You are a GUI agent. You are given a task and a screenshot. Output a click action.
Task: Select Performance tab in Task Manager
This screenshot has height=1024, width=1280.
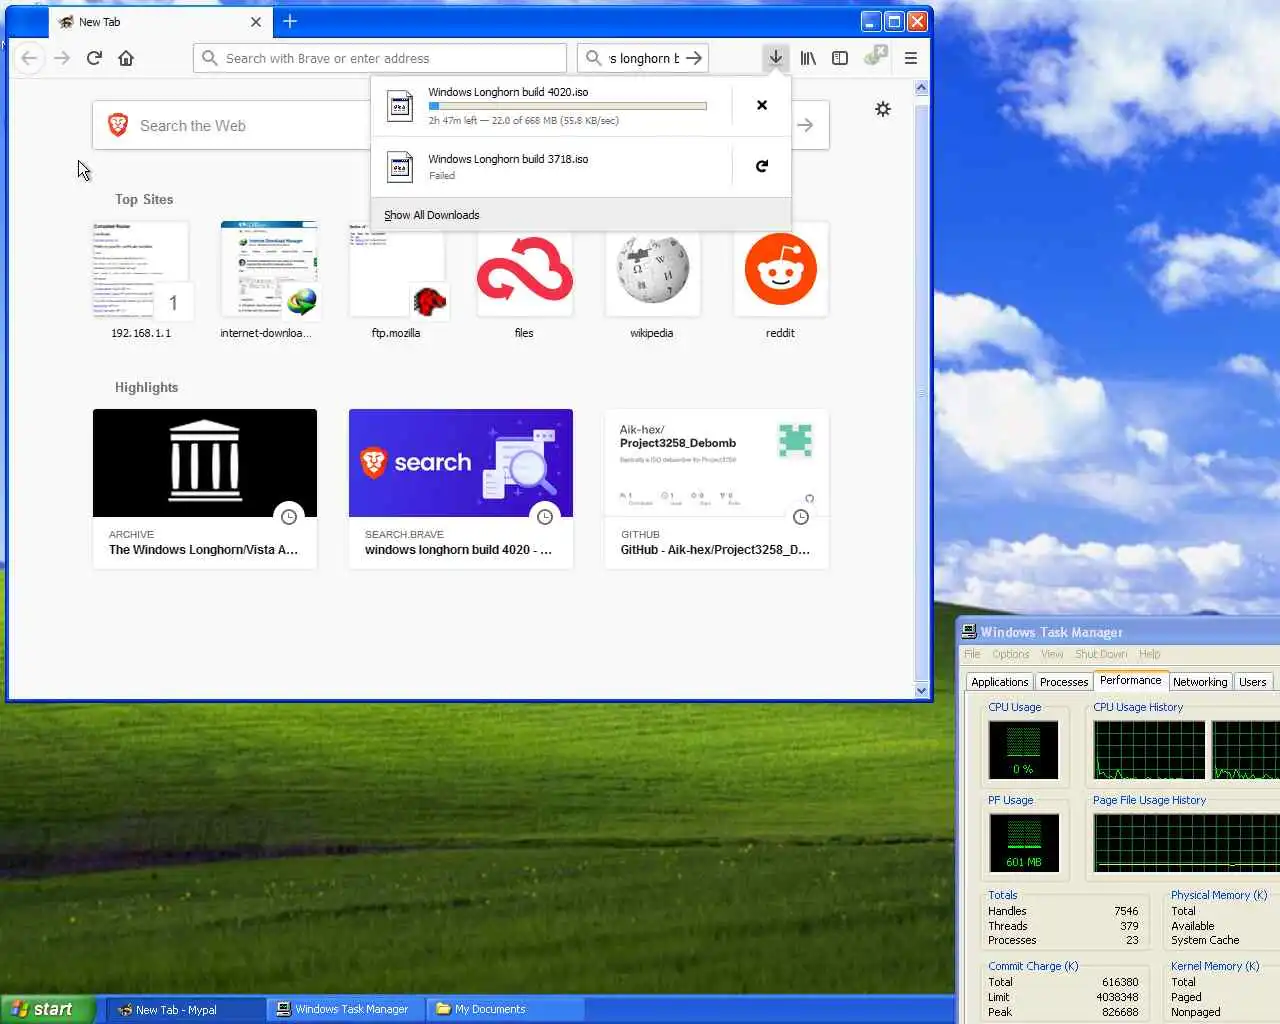(x=1130, y=680)
